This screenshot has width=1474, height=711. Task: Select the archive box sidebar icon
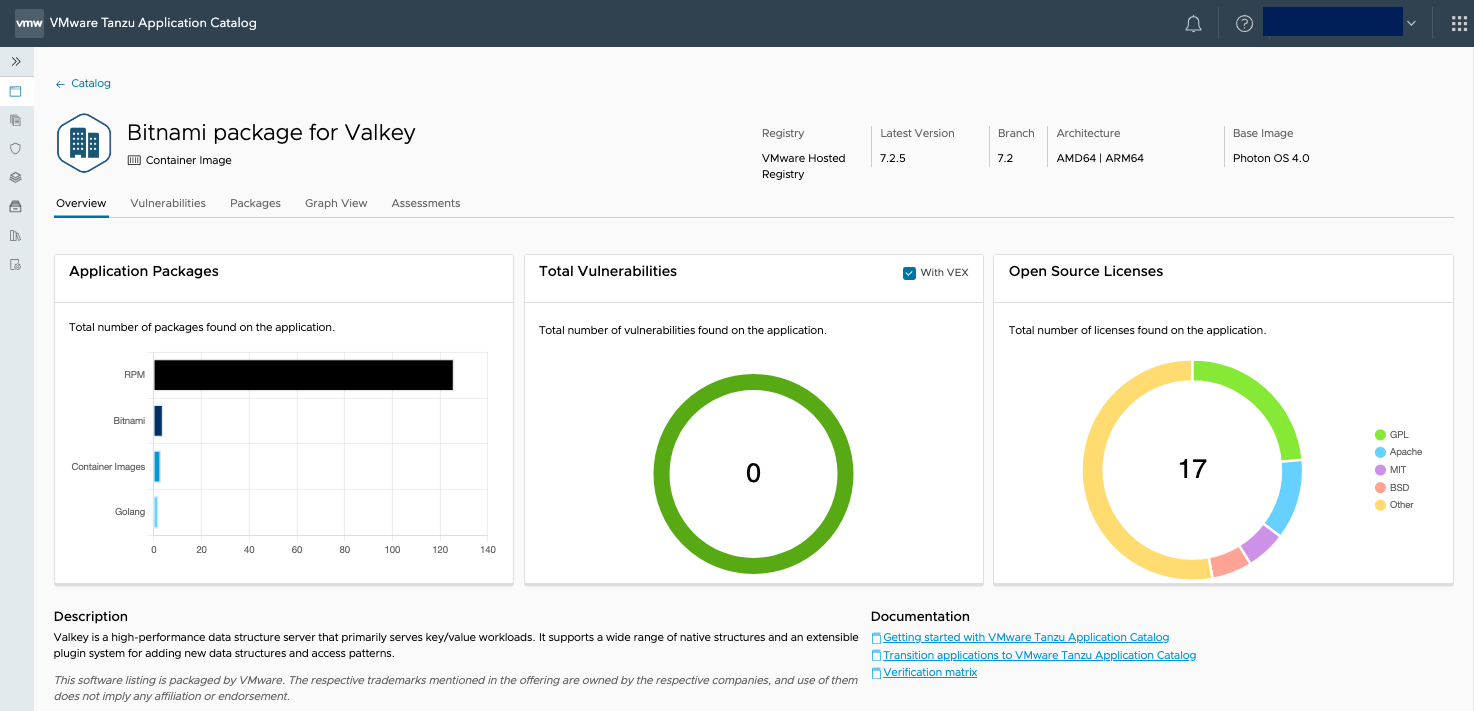(16, 206)
